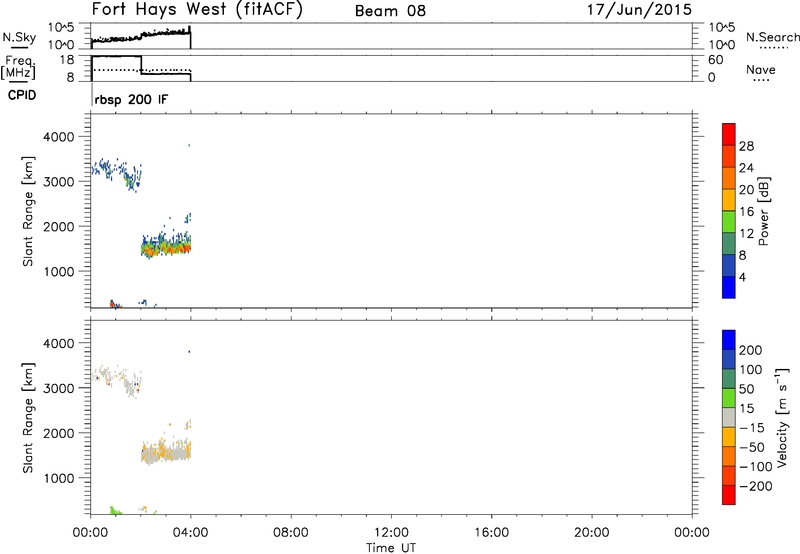Screen dimensions: 800x554
Task: Click the '12:00' time axis label
Action: [391, 532]
